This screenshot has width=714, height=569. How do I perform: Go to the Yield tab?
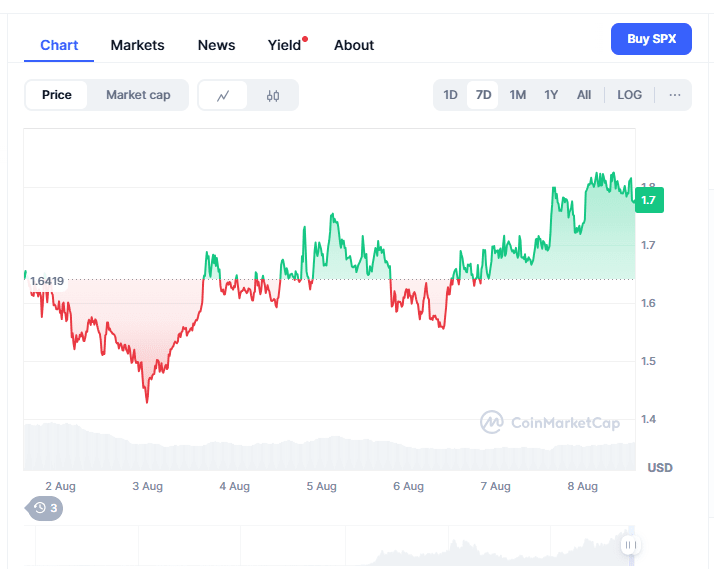[285, 45]
